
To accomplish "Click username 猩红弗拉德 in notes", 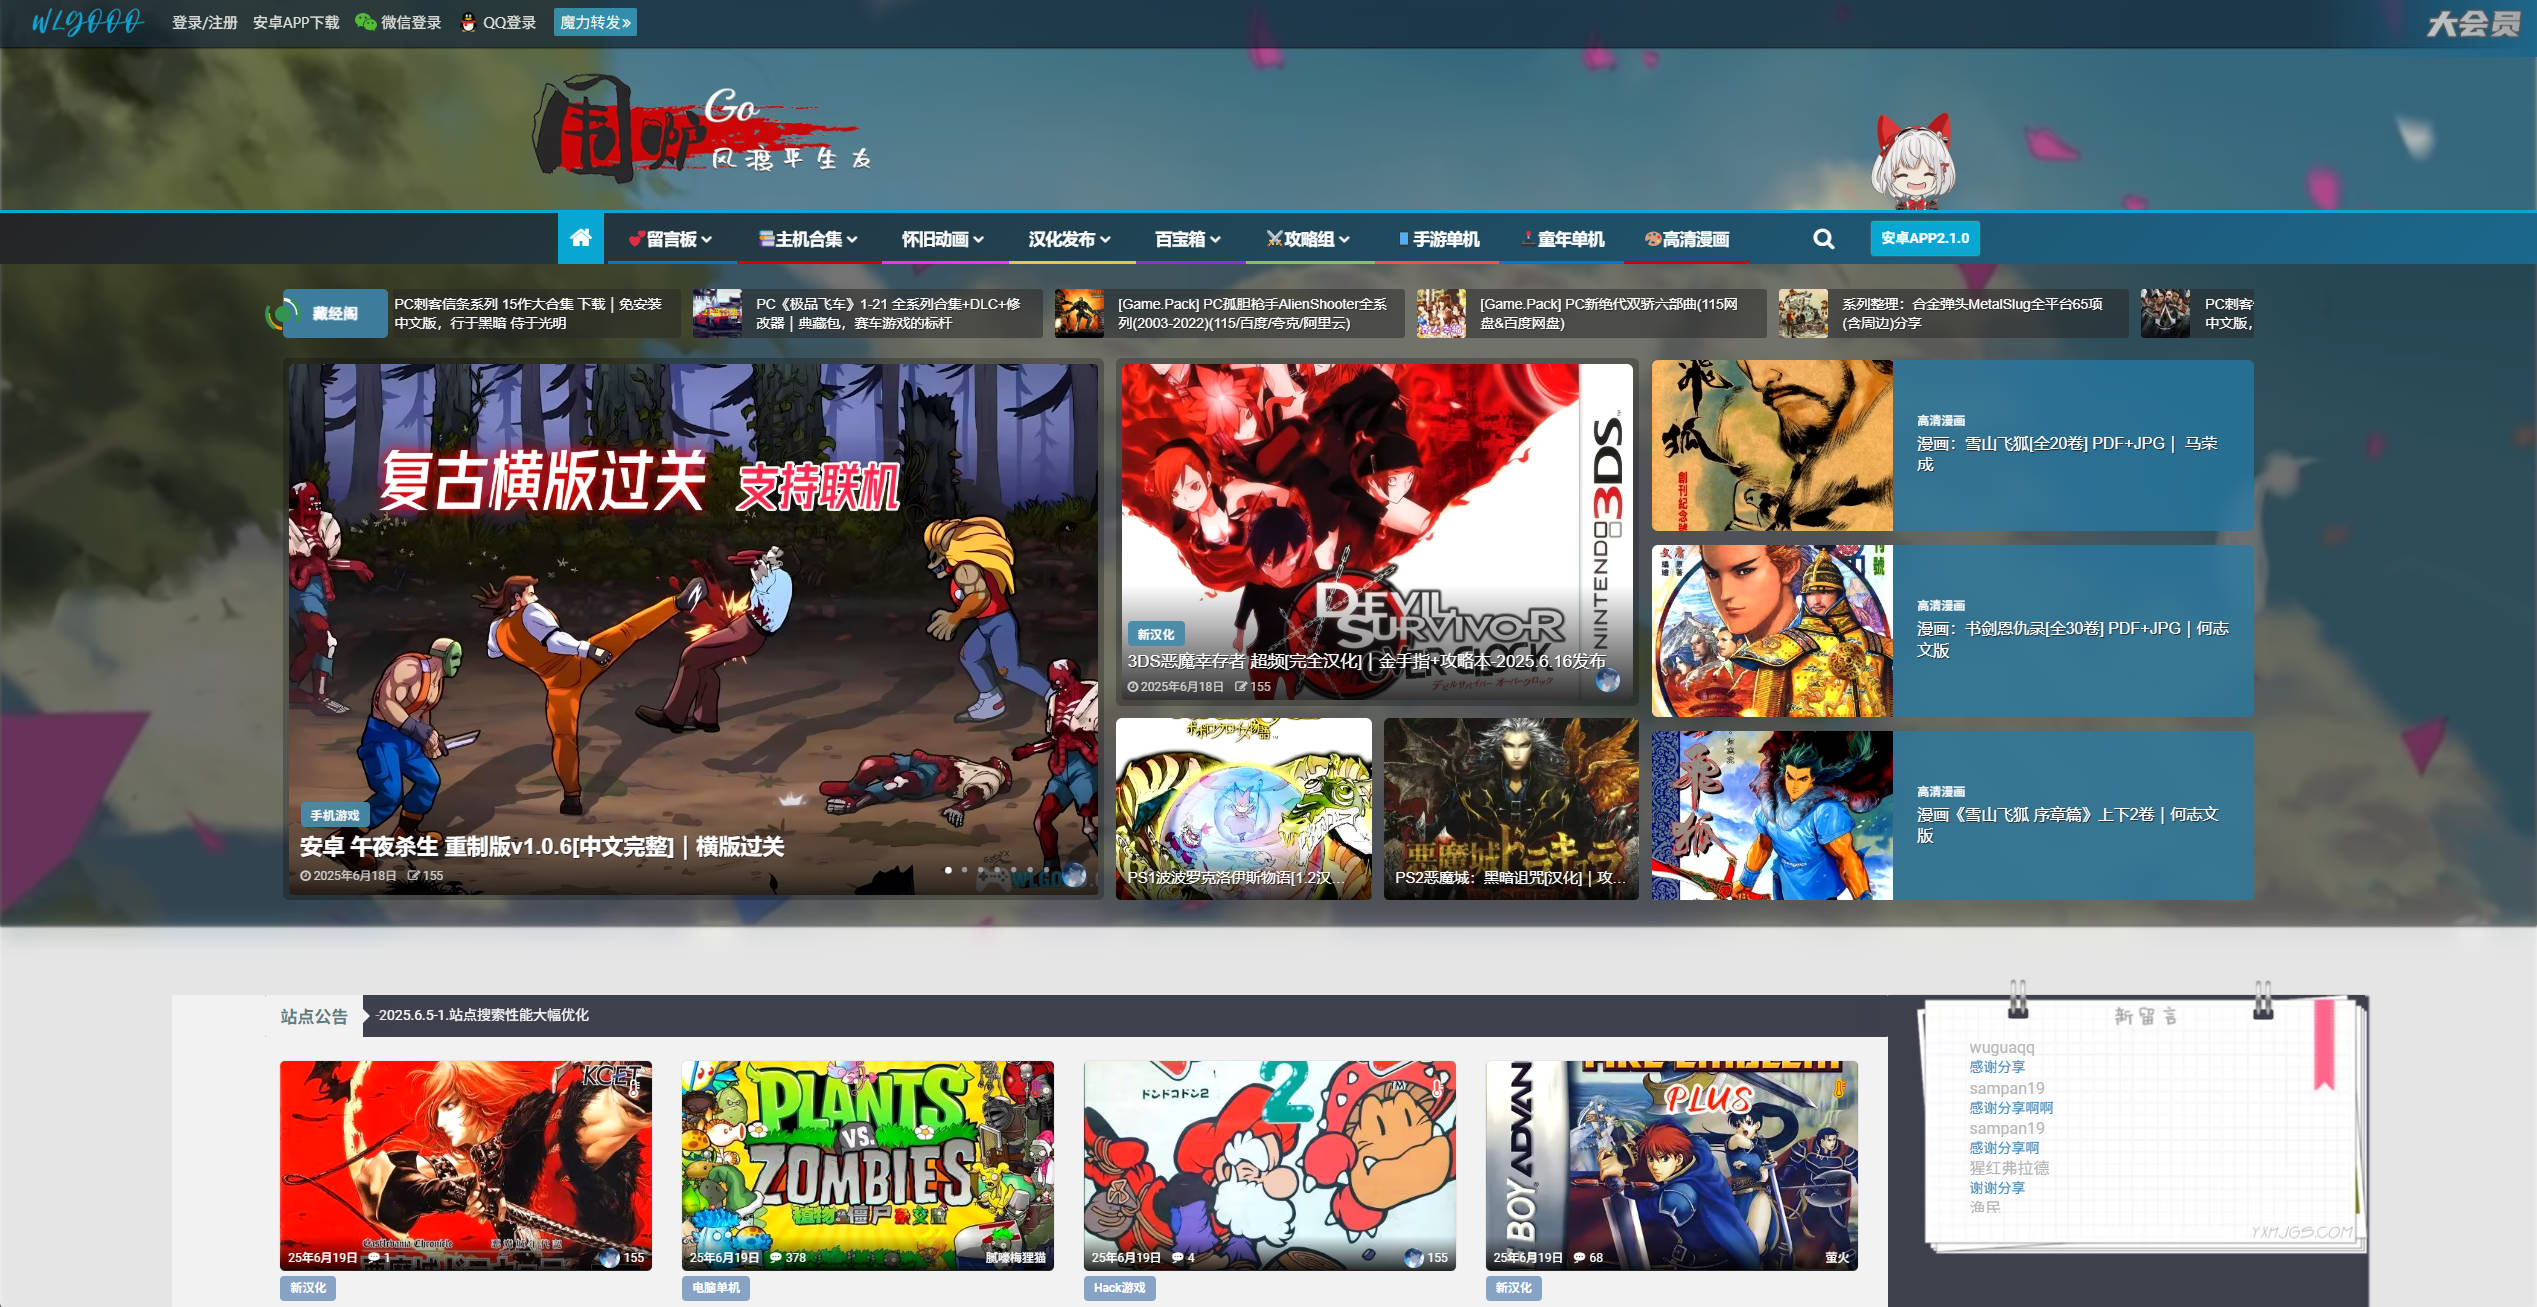I will coord(2009,1168).
